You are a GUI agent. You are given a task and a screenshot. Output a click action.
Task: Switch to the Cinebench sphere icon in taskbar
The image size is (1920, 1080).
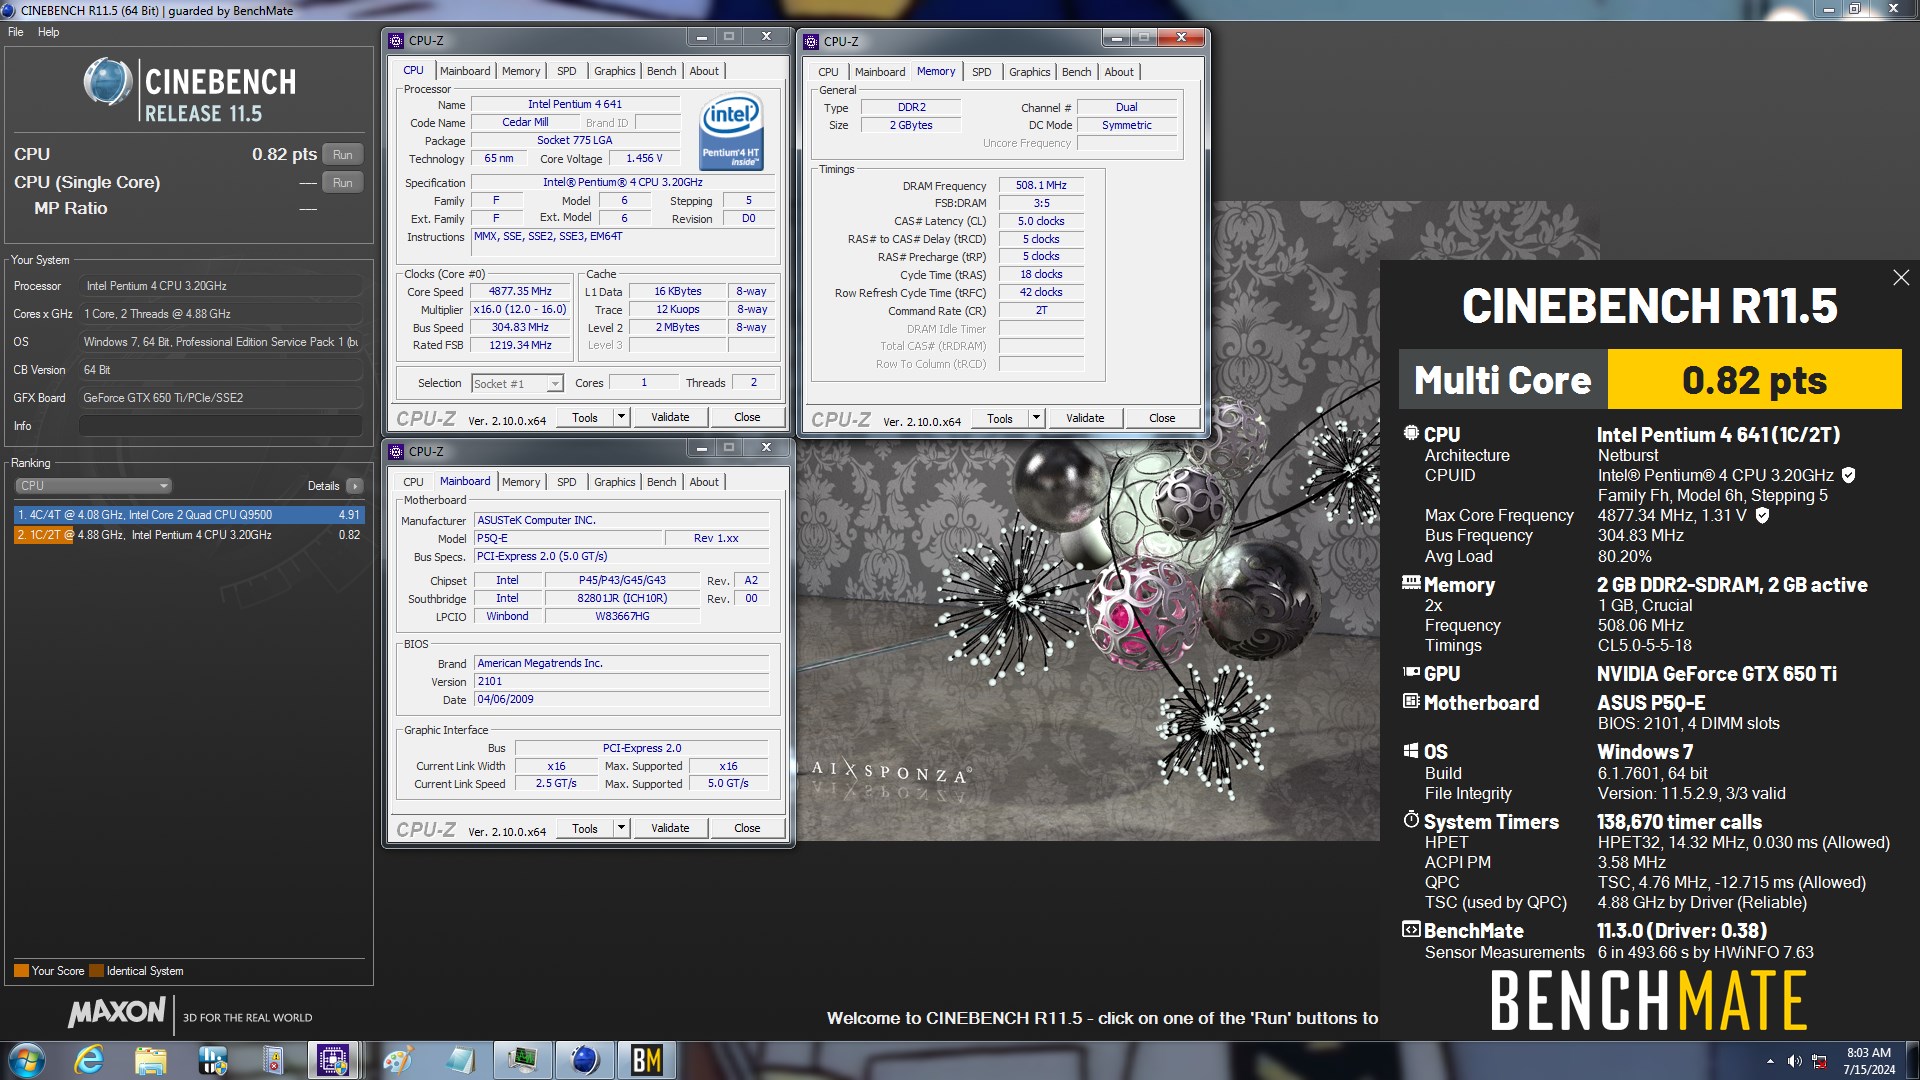(x=585, y=1060)
